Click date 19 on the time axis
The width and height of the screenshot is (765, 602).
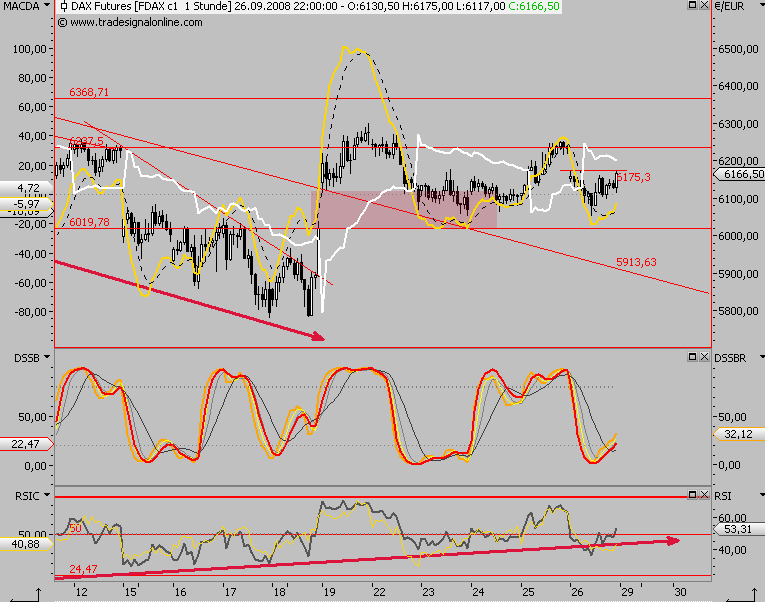(x=329, y=592)
